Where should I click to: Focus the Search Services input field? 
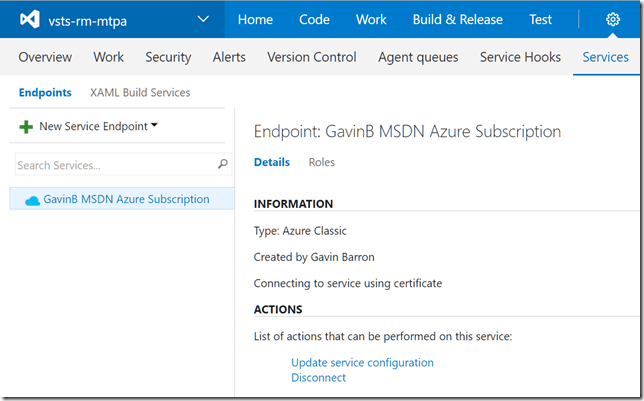point(112,165)
